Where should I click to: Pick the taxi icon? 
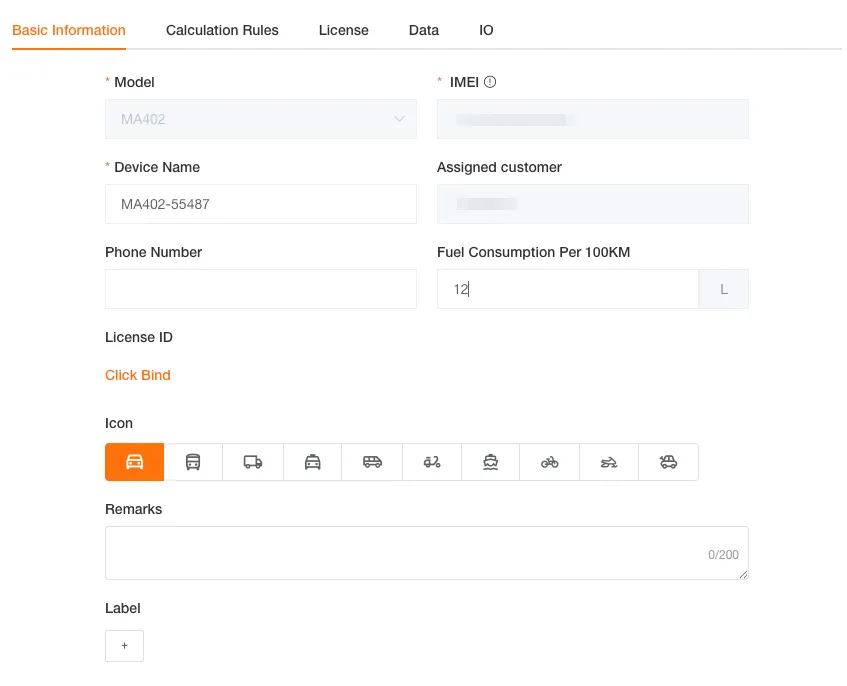[x=312, y=462]
